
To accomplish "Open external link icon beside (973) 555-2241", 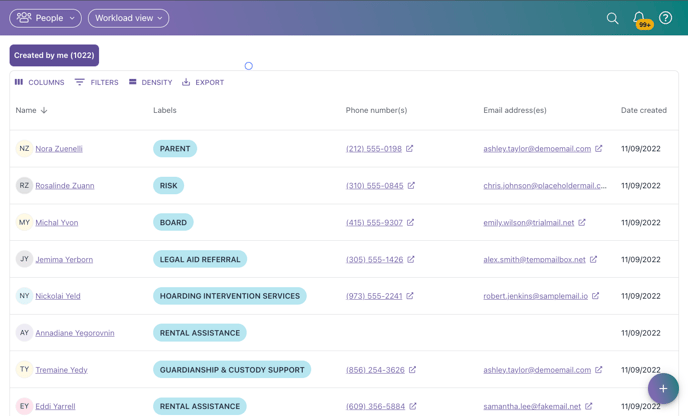I will point(410,296).
